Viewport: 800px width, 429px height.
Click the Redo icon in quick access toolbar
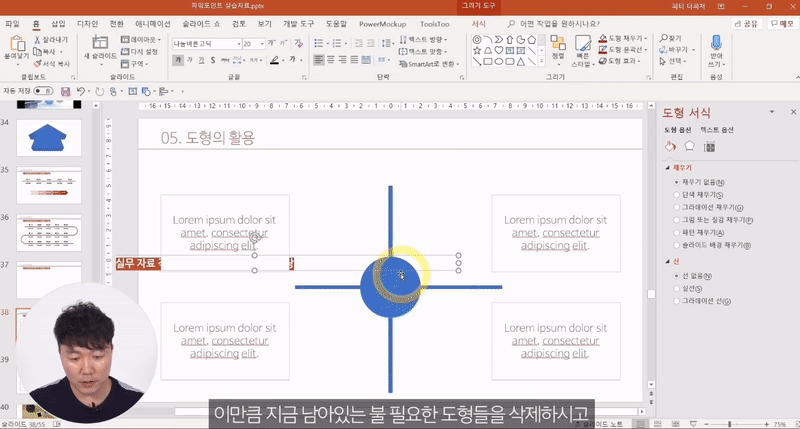coord(99,91)
